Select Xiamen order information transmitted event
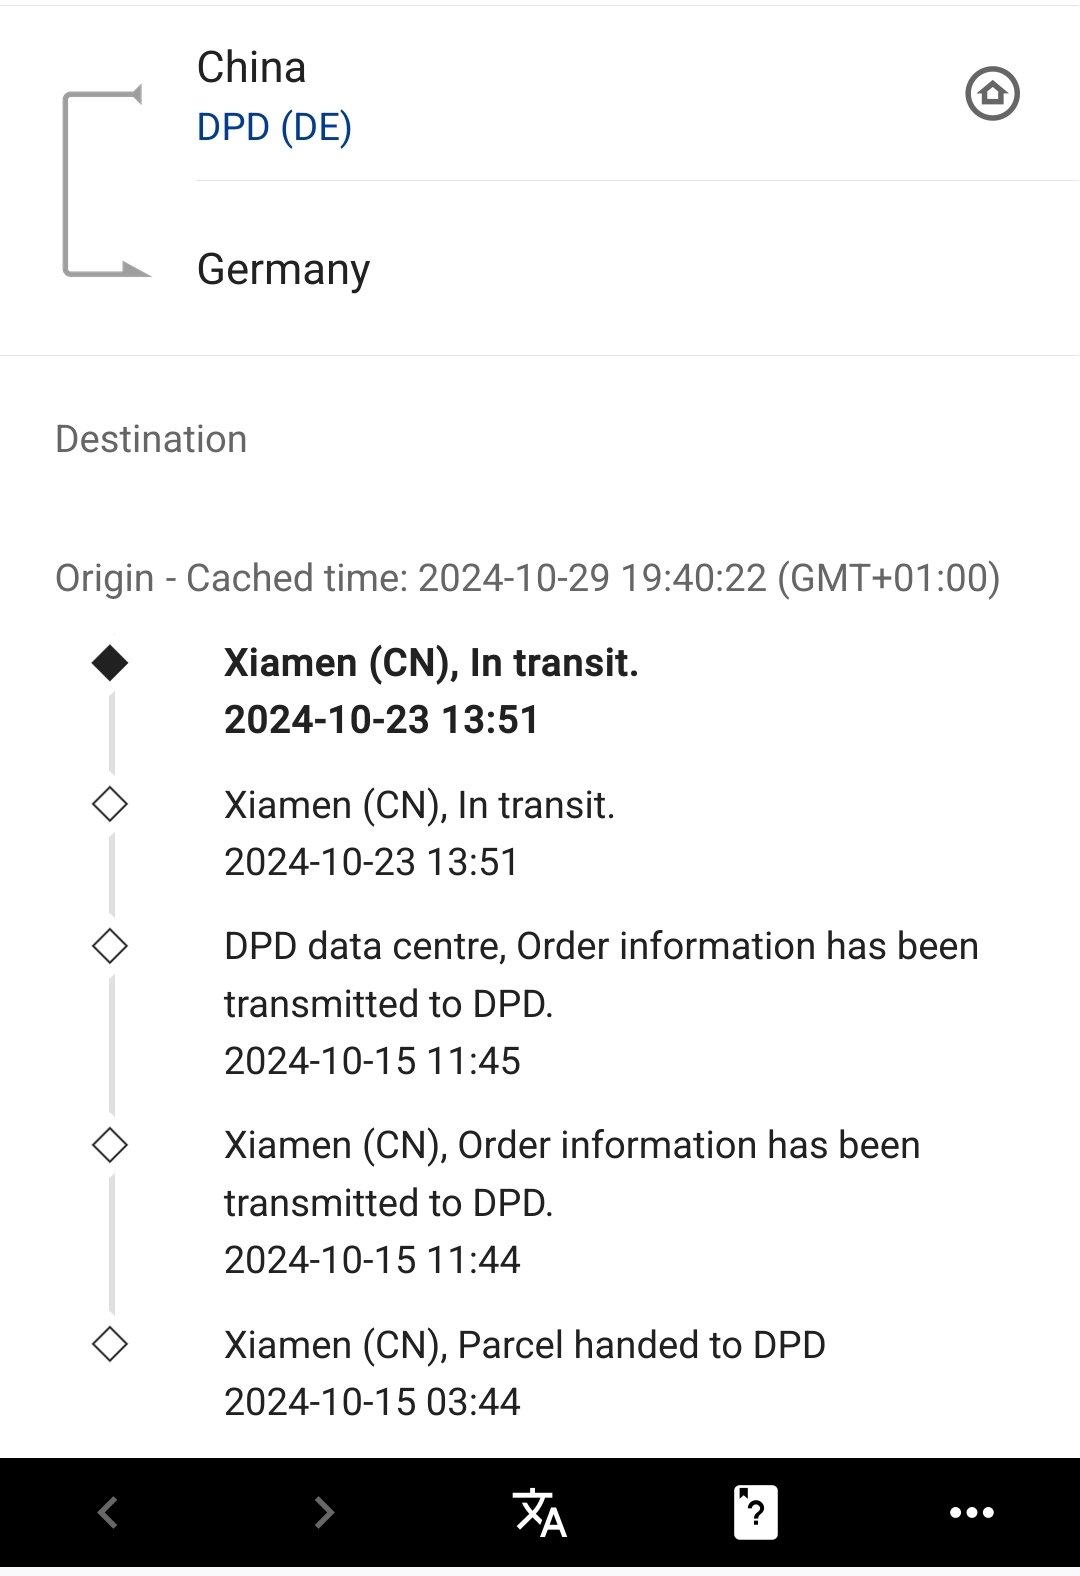This screenshot has height=1576, width=1080. (x=571, y=1201)
